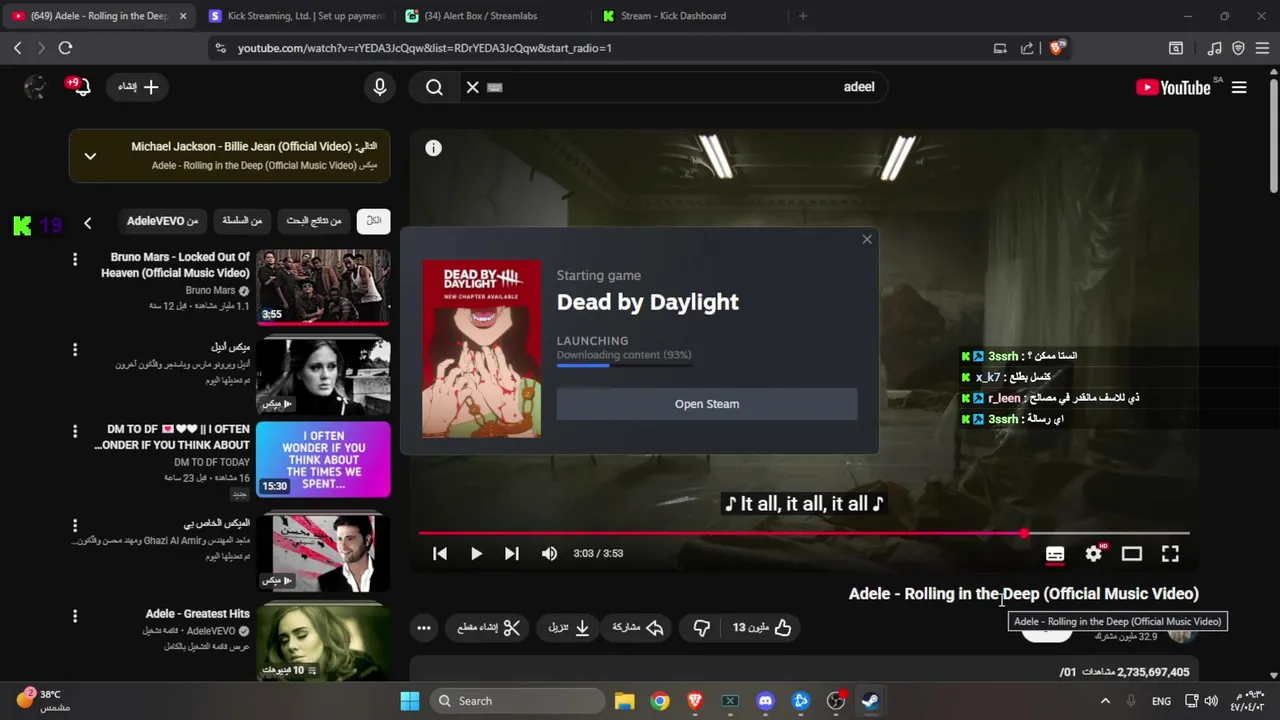
Task: Toggle subtitles on the video player
Action: (1055, 553)
